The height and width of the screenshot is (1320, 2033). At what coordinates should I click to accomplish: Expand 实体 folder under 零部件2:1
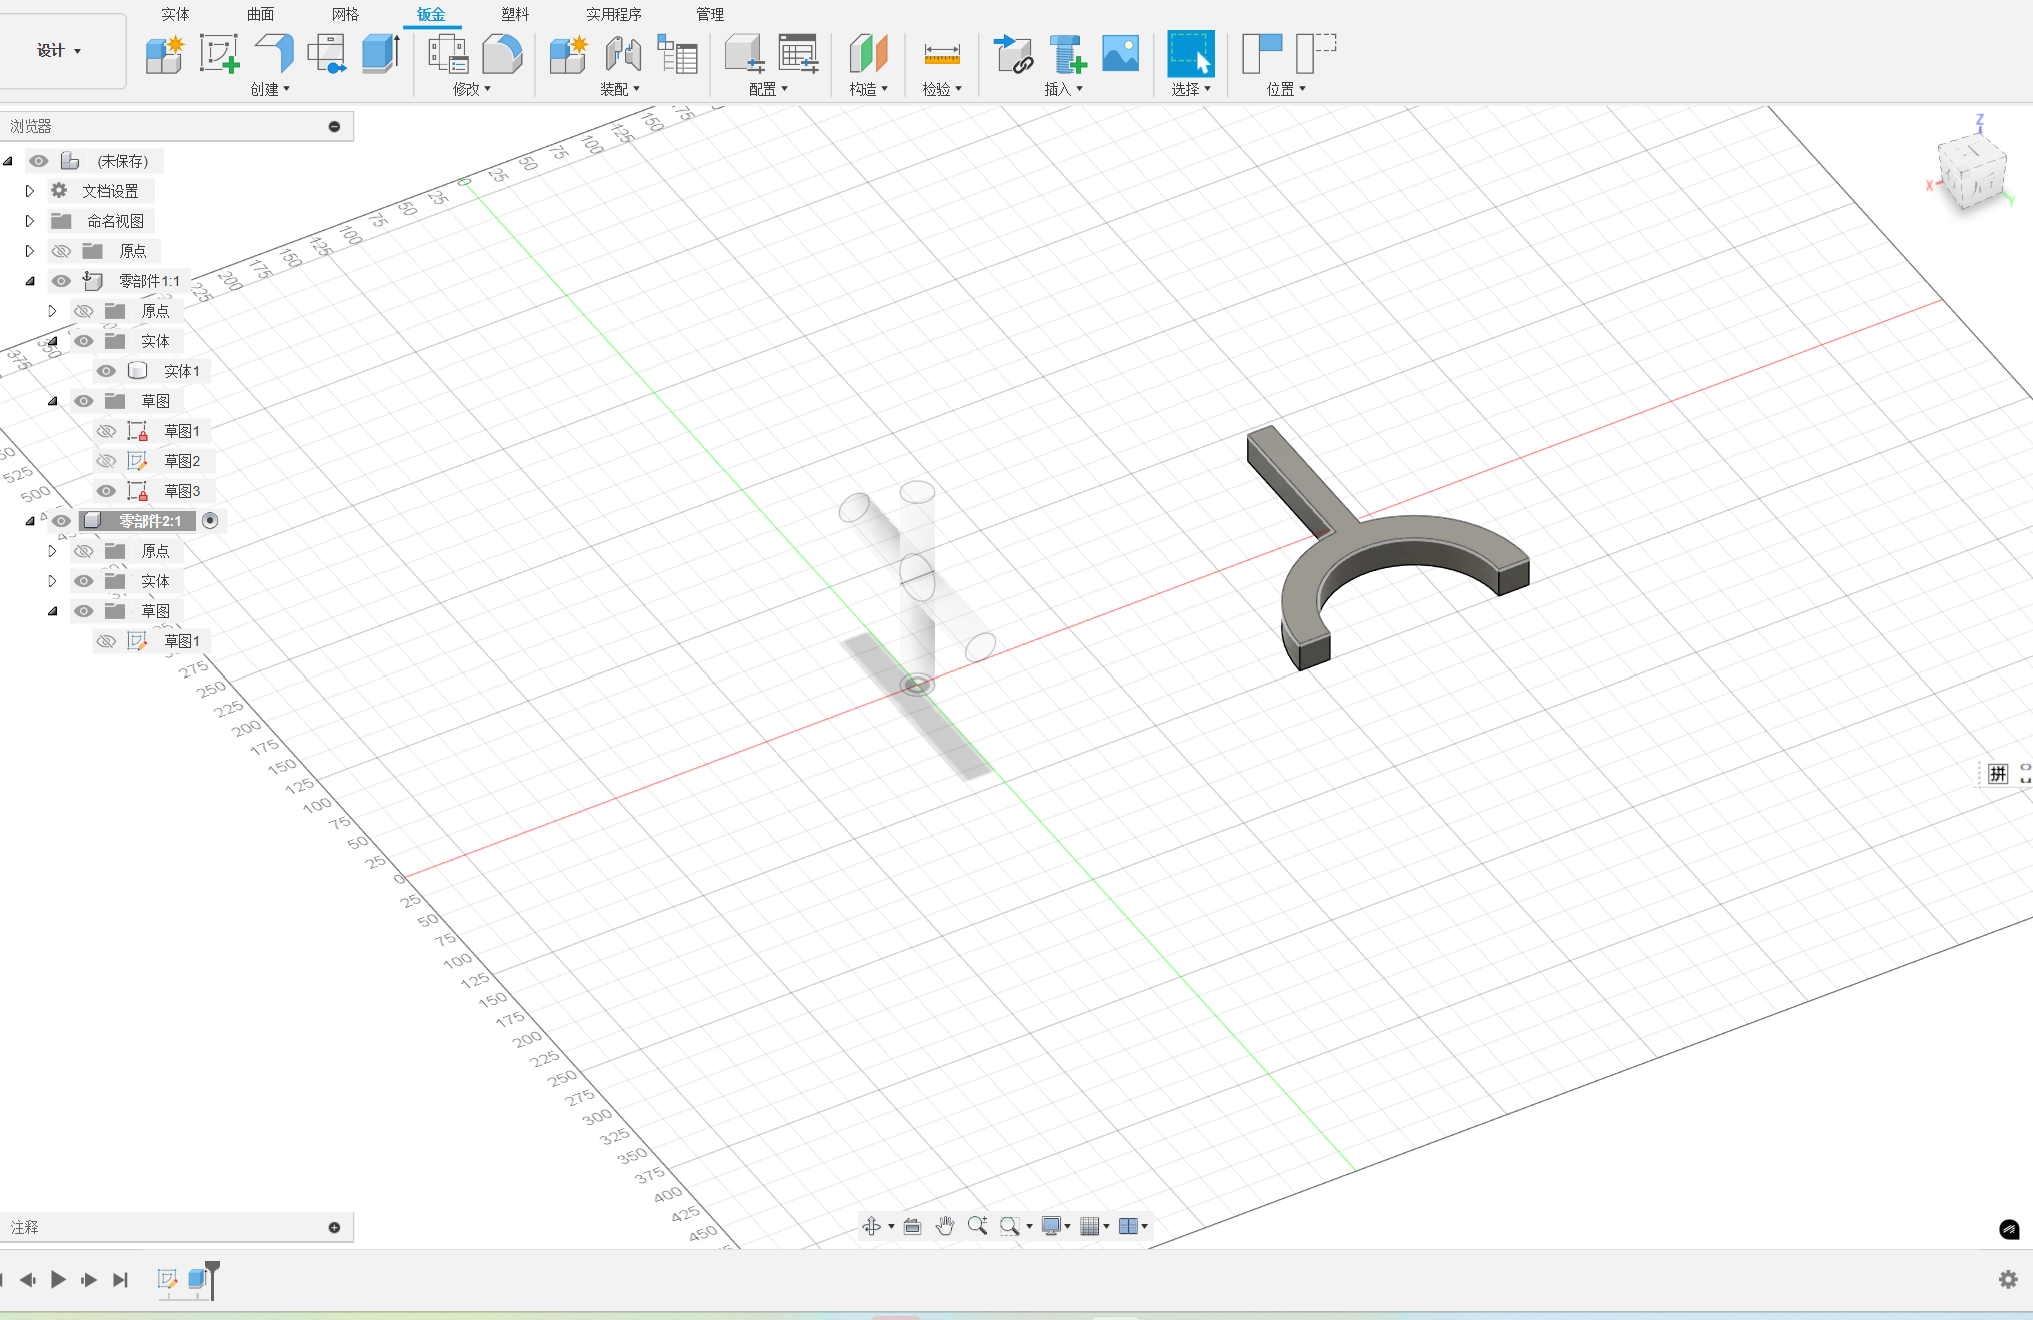(x=52, y=581)
